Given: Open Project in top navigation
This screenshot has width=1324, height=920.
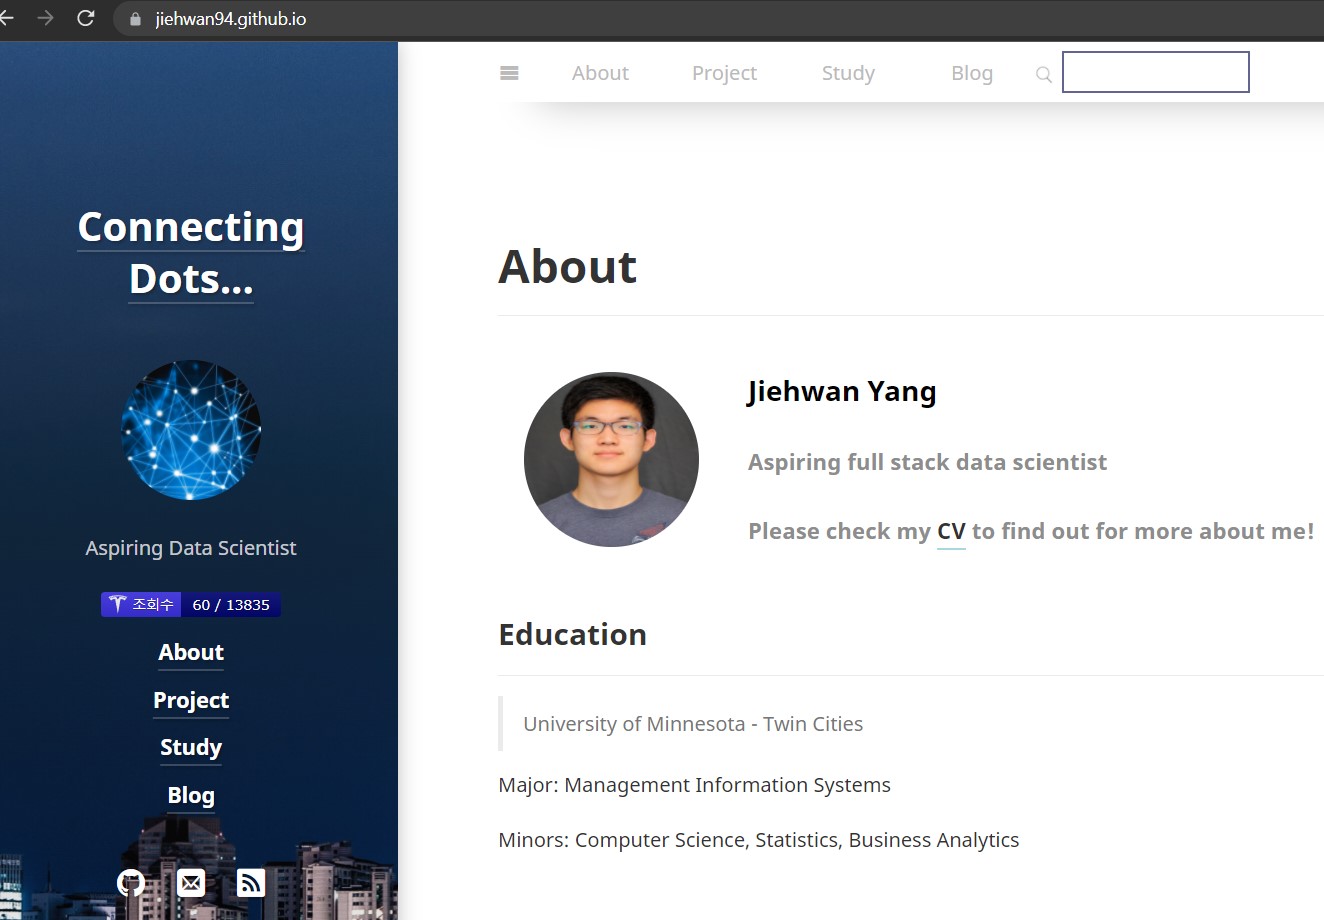Looking at the screenshot, I should [x=724, y=73].
